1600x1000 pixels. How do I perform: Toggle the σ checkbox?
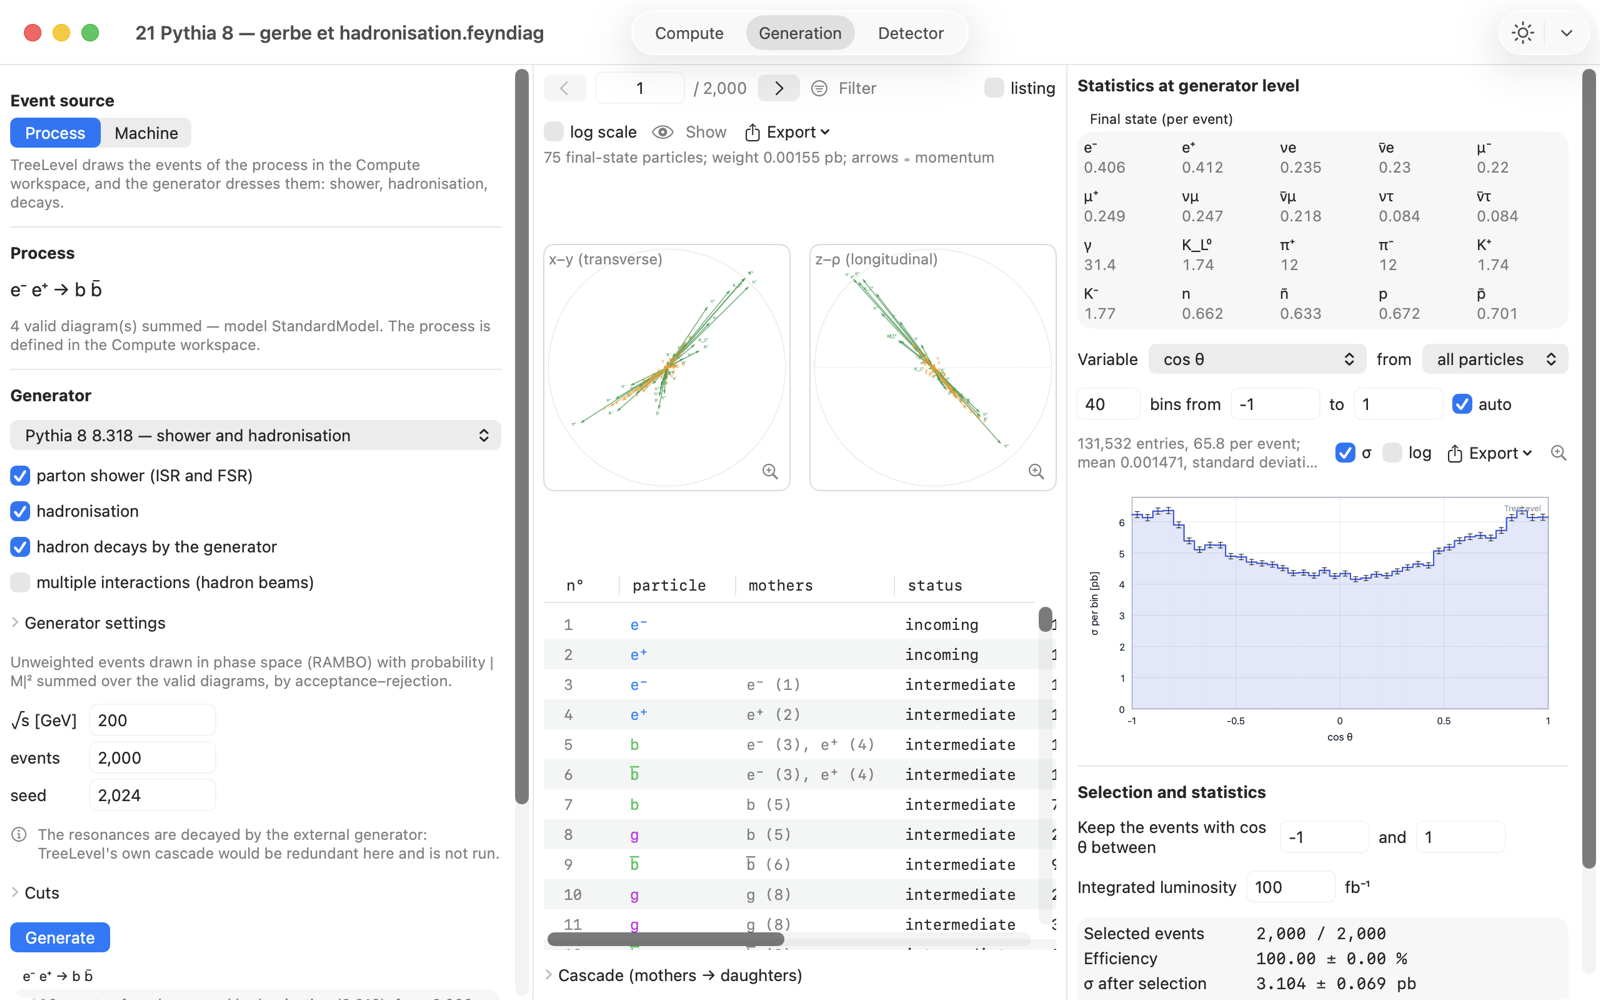pyautogui.click(x=1345, y=453)
